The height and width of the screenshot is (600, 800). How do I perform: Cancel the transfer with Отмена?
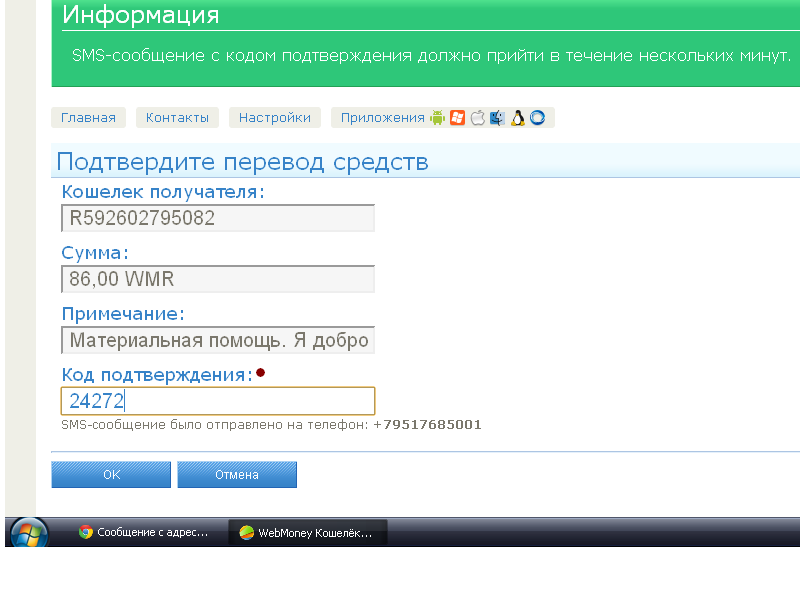237,474
